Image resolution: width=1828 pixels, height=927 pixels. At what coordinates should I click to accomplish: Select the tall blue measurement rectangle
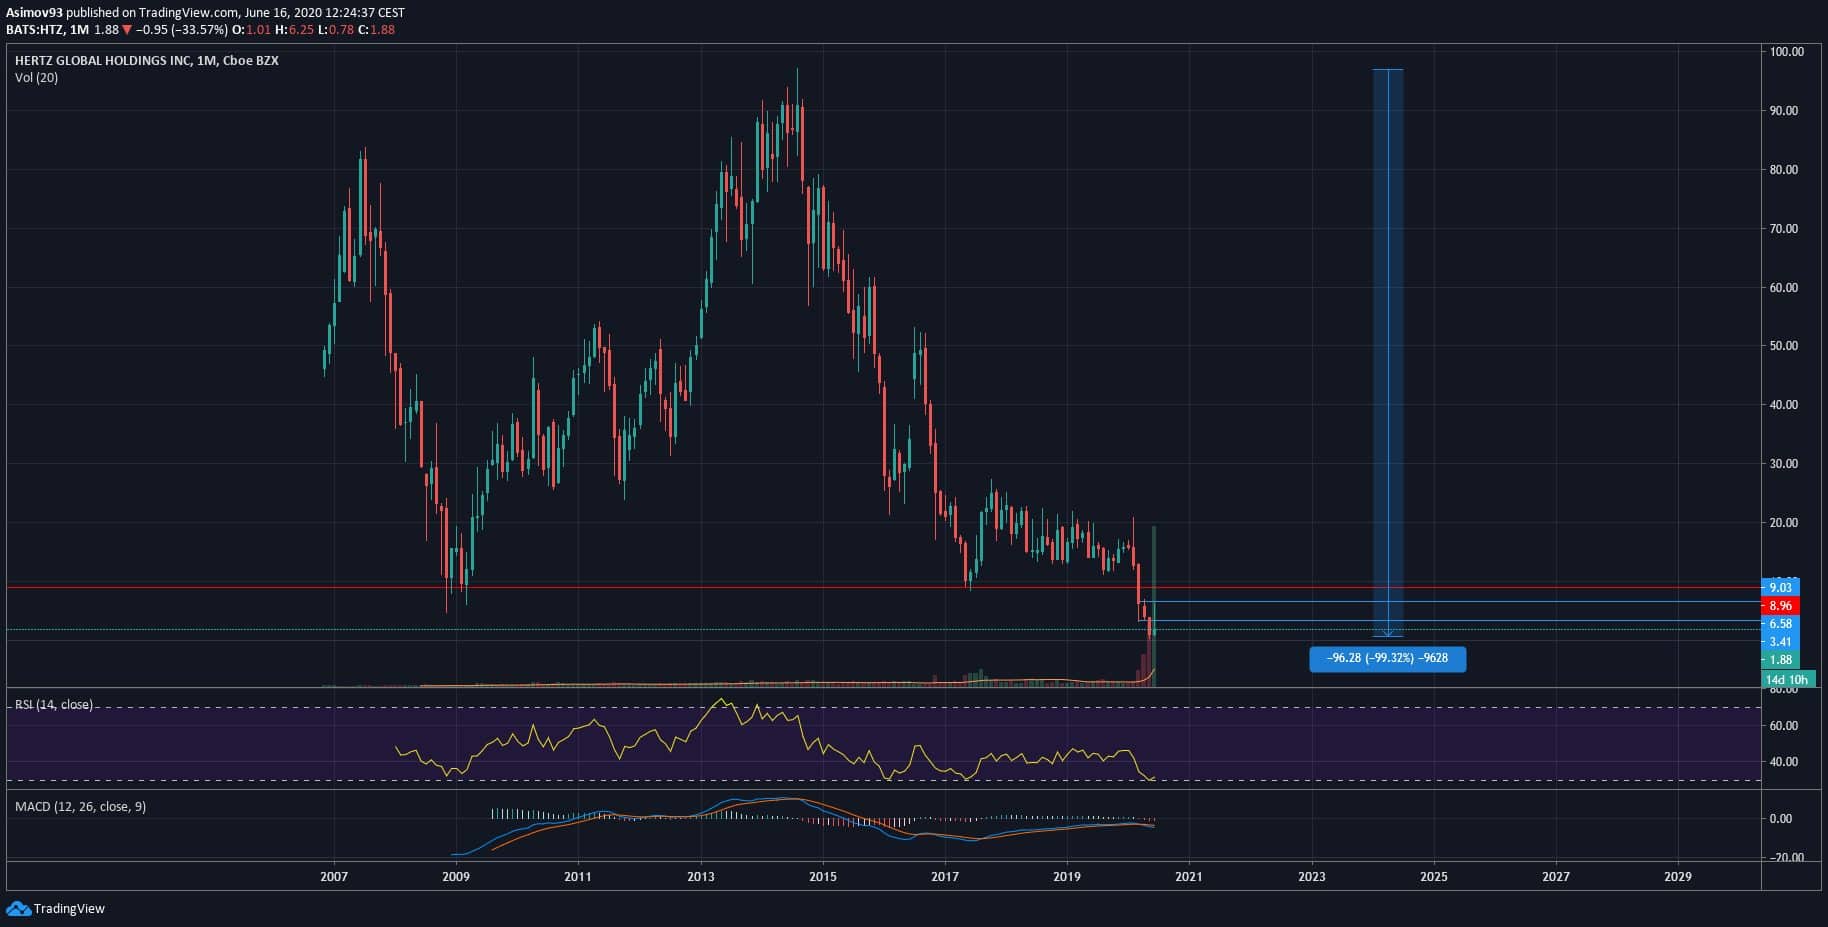tap(1387, 350)
